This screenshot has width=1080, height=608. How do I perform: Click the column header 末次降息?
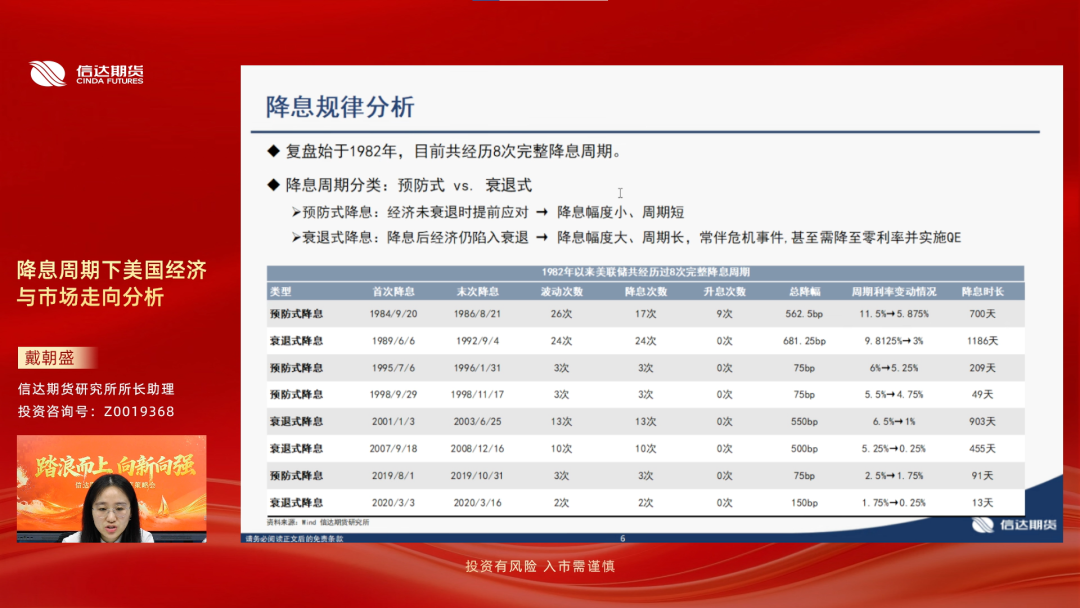(477, 292)
